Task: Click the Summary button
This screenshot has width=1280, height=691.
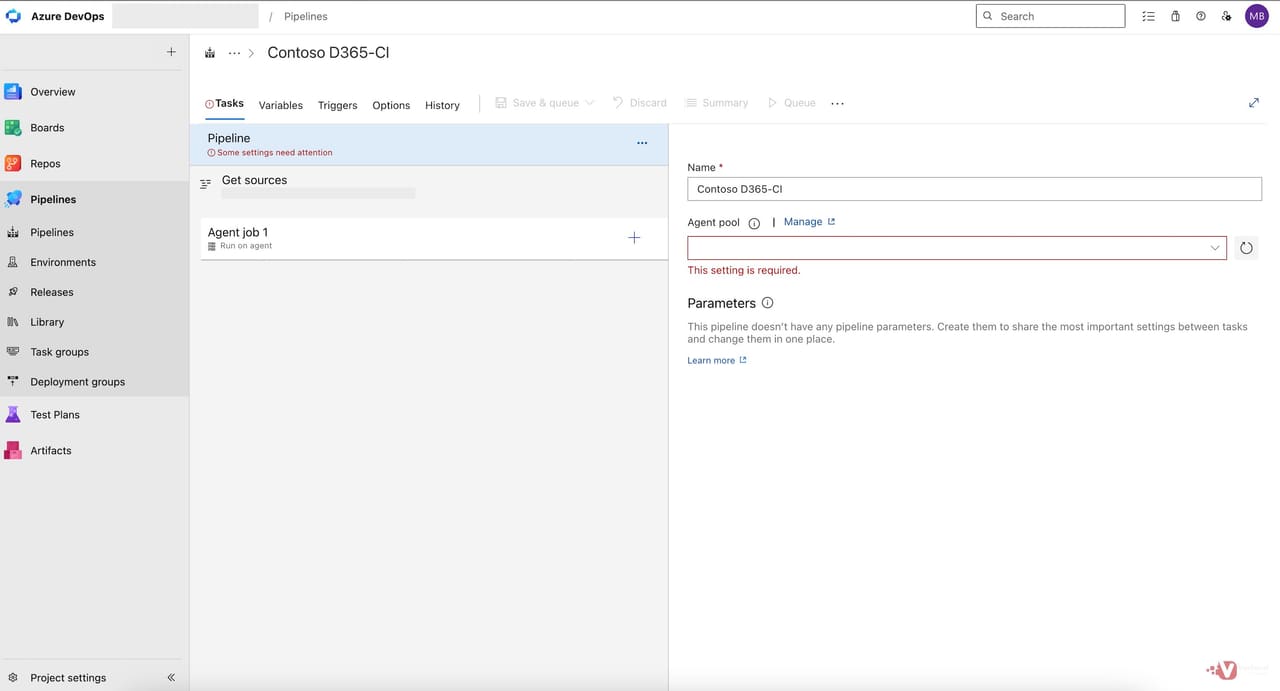Action: 717,103
